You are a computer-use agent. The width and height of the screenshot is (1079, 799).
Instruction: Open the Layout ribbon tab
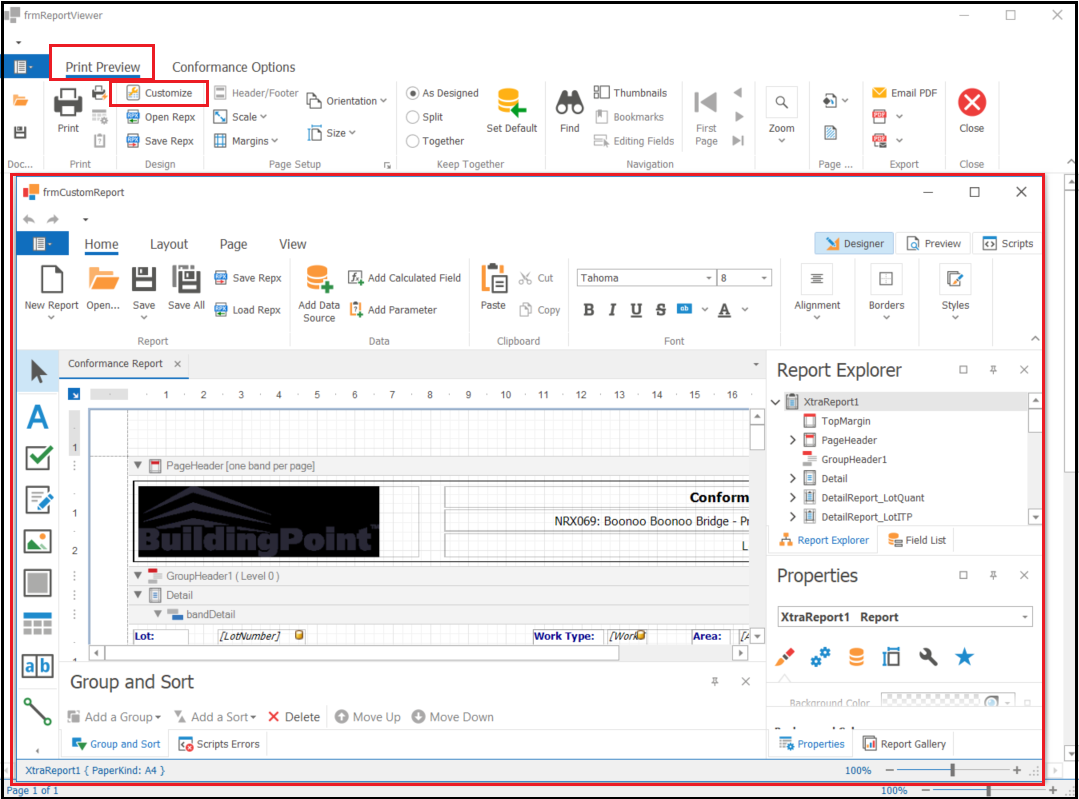pos(169,244)
